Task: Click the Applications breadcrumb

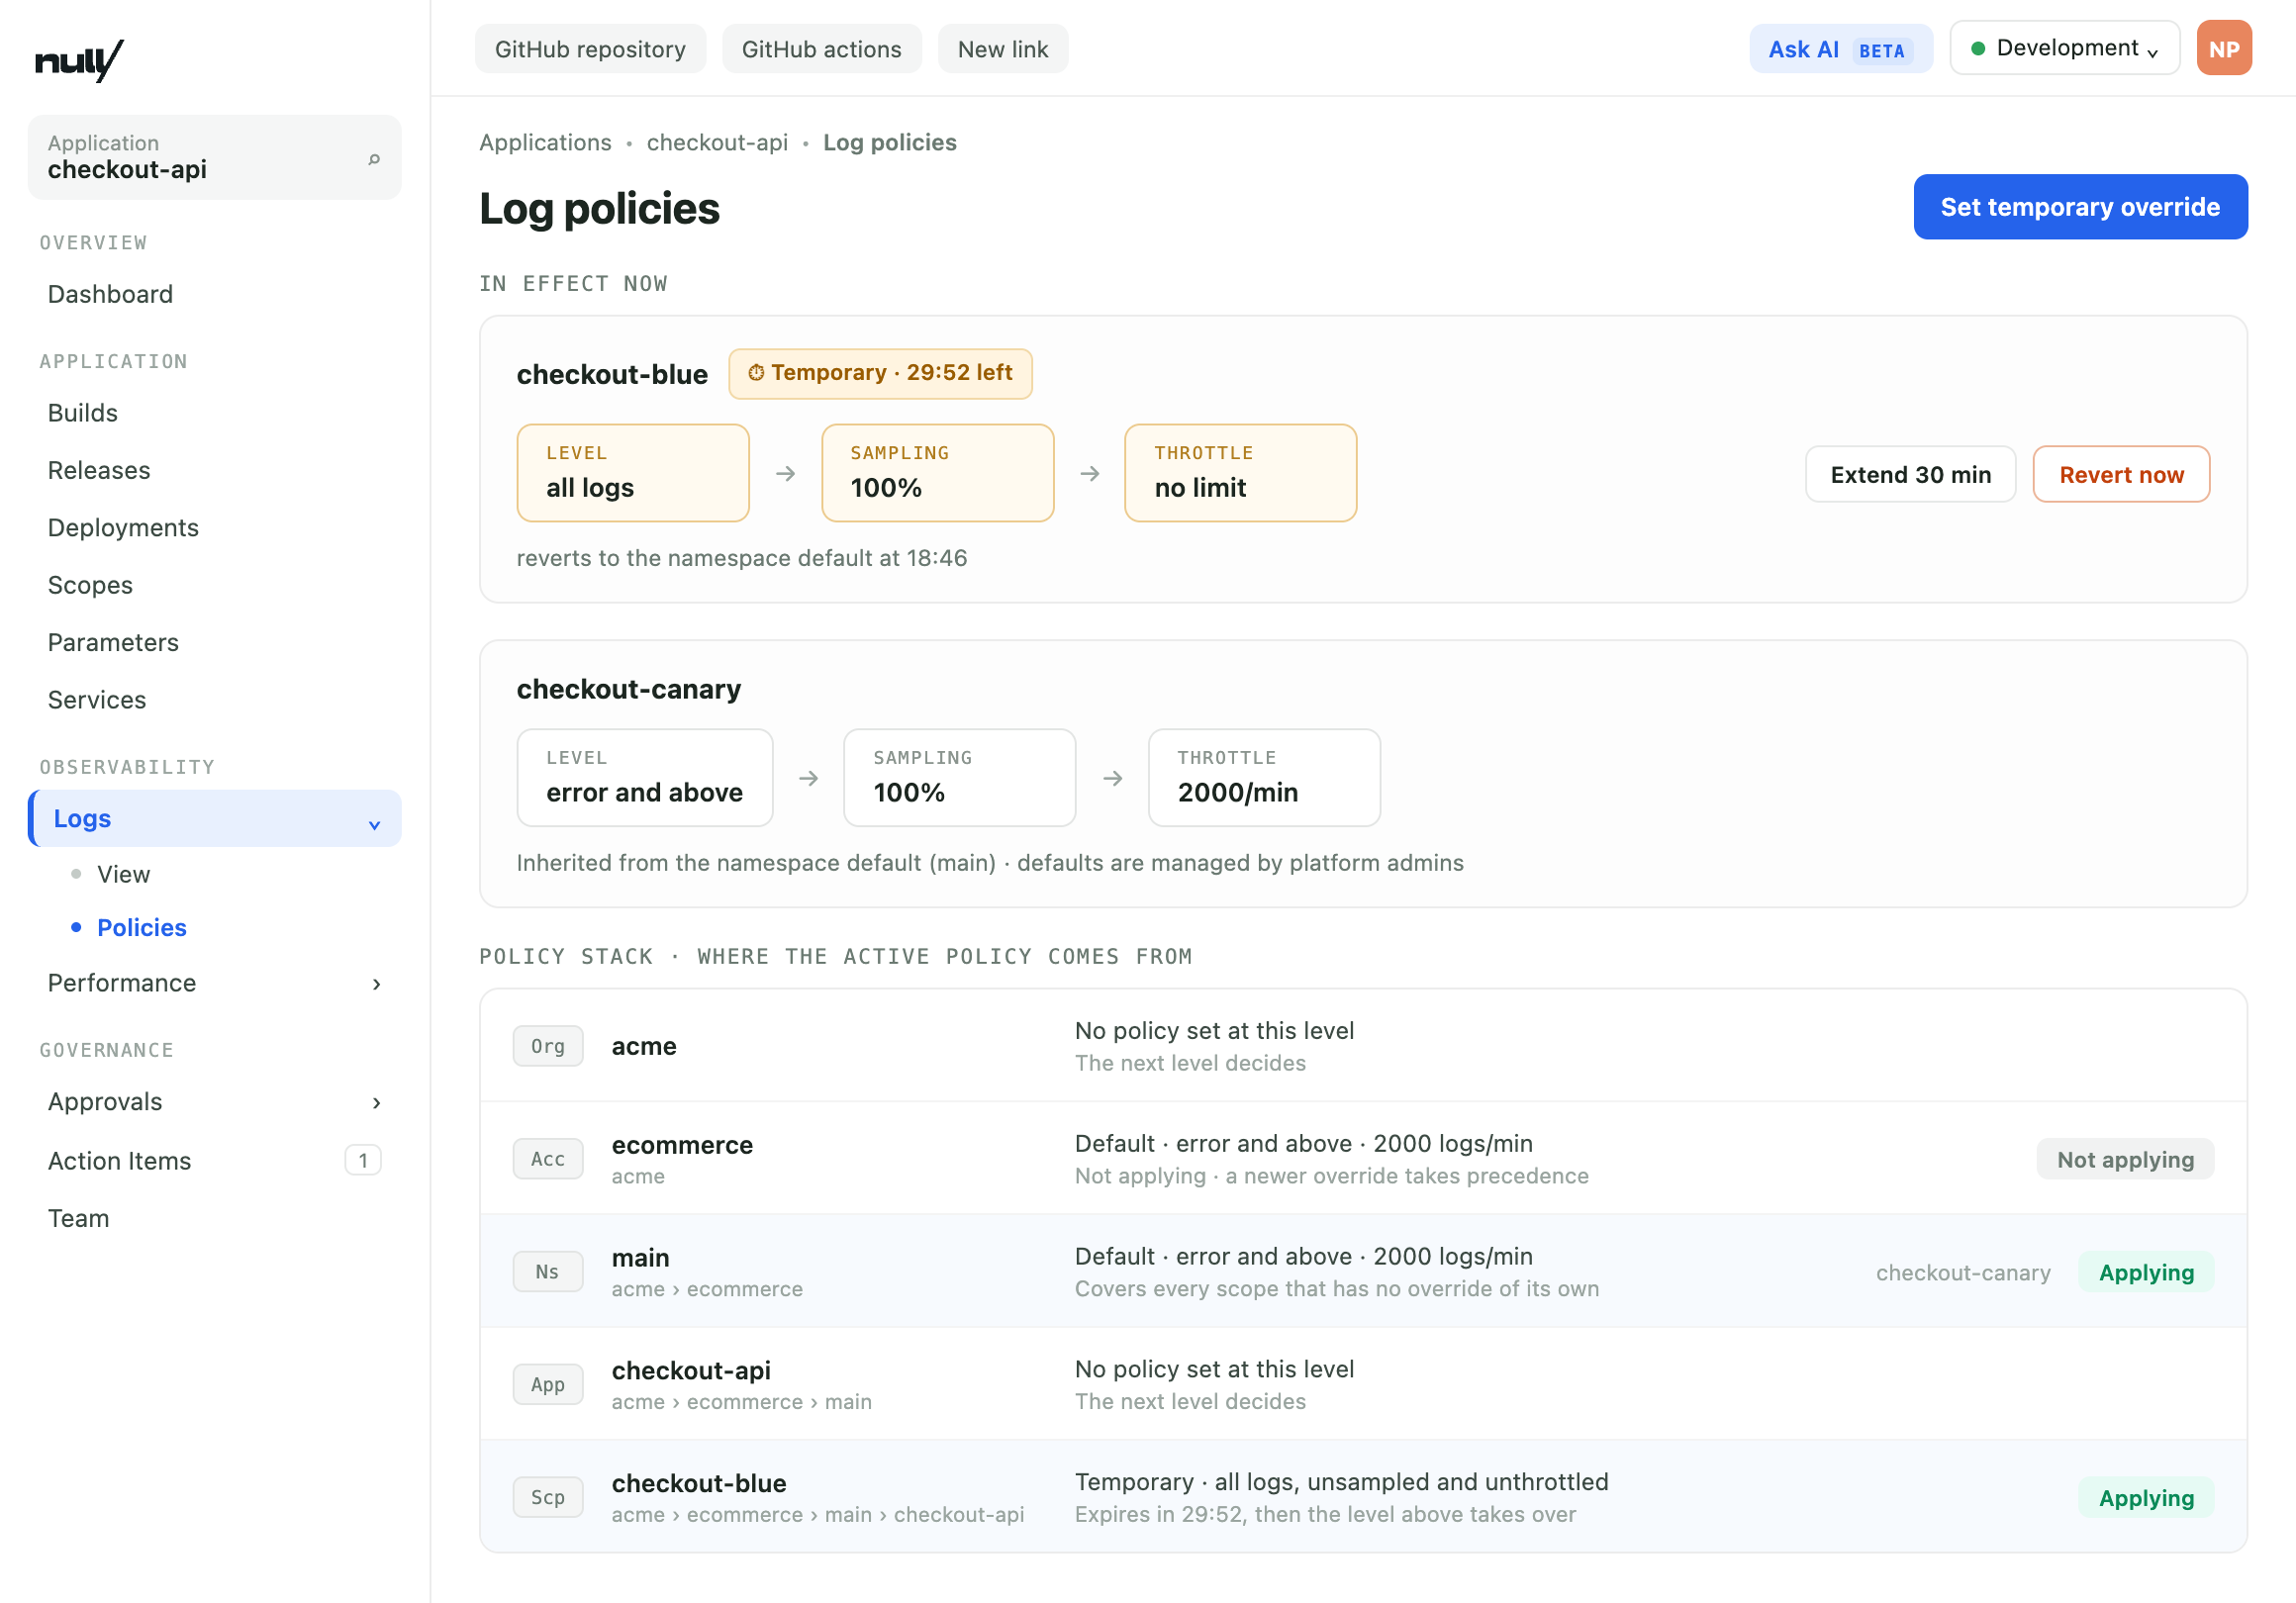Action: point(545,142)
